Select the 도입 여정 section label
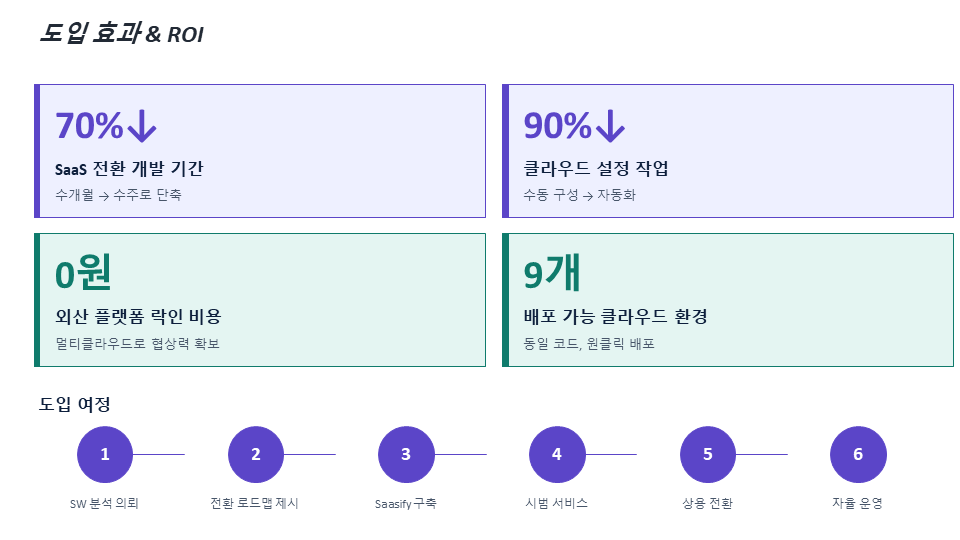Screen dimensions: 960x540 [x=74, y=405]
